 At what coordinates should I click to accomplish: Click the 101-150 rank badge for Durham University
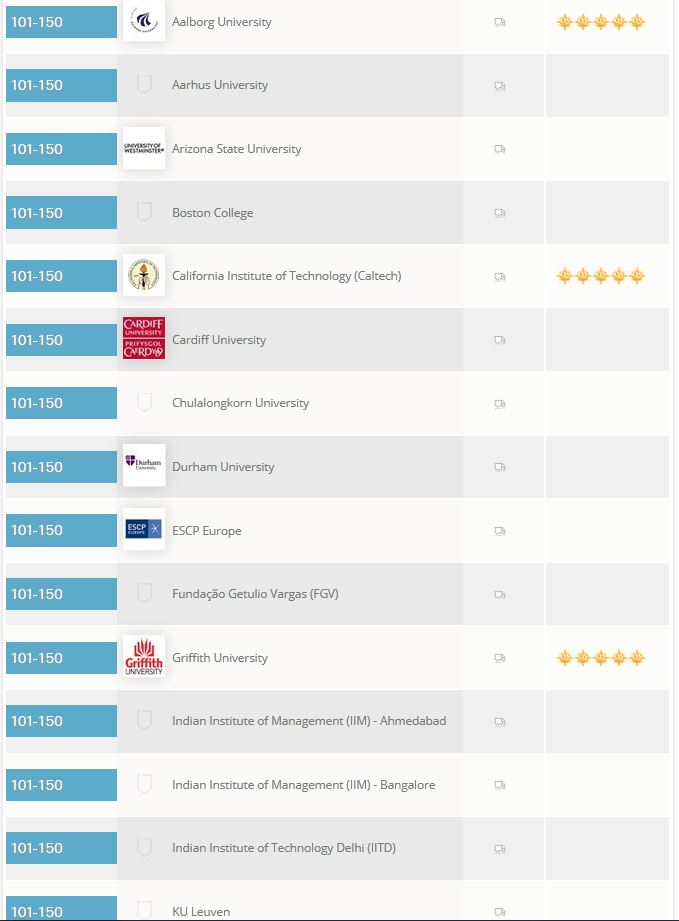pyautogui.click(x=61, y=467)
